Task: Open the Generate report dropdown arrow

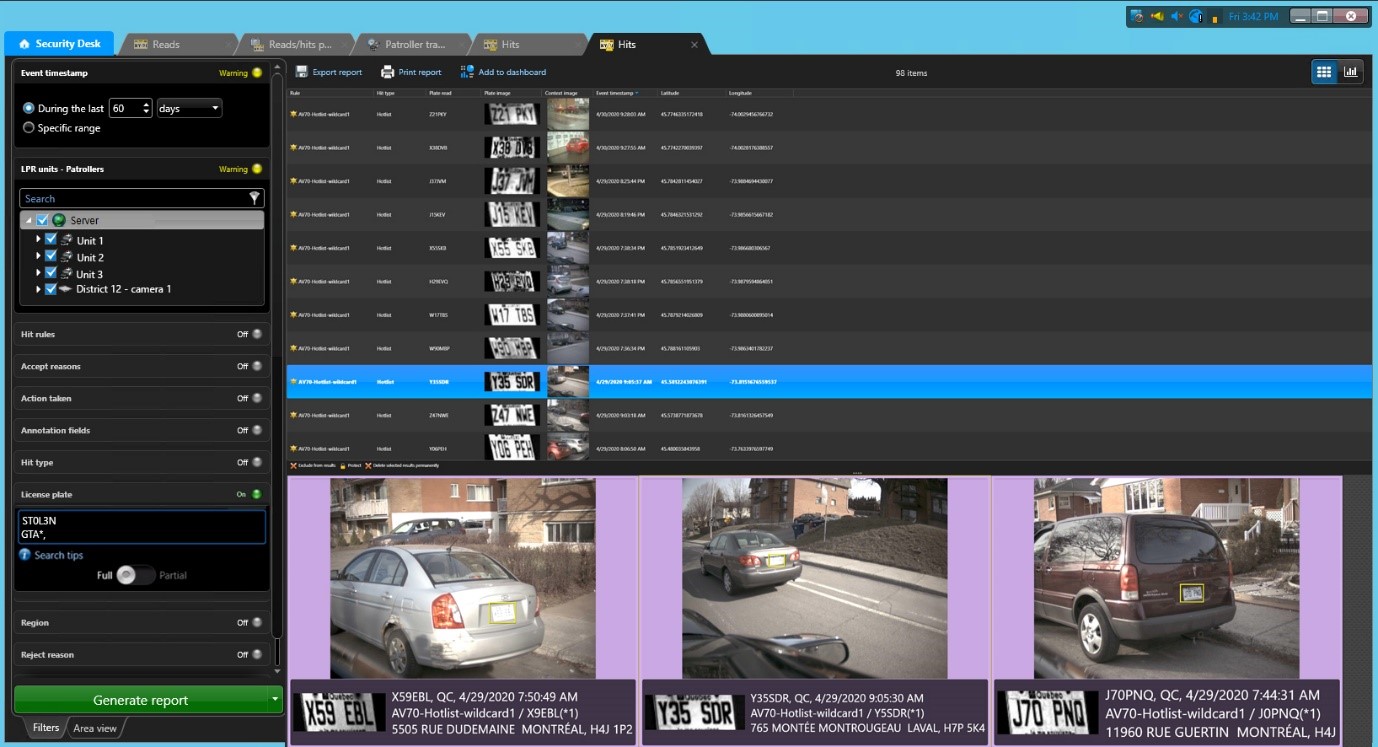Action: click(x=275, y=700)
